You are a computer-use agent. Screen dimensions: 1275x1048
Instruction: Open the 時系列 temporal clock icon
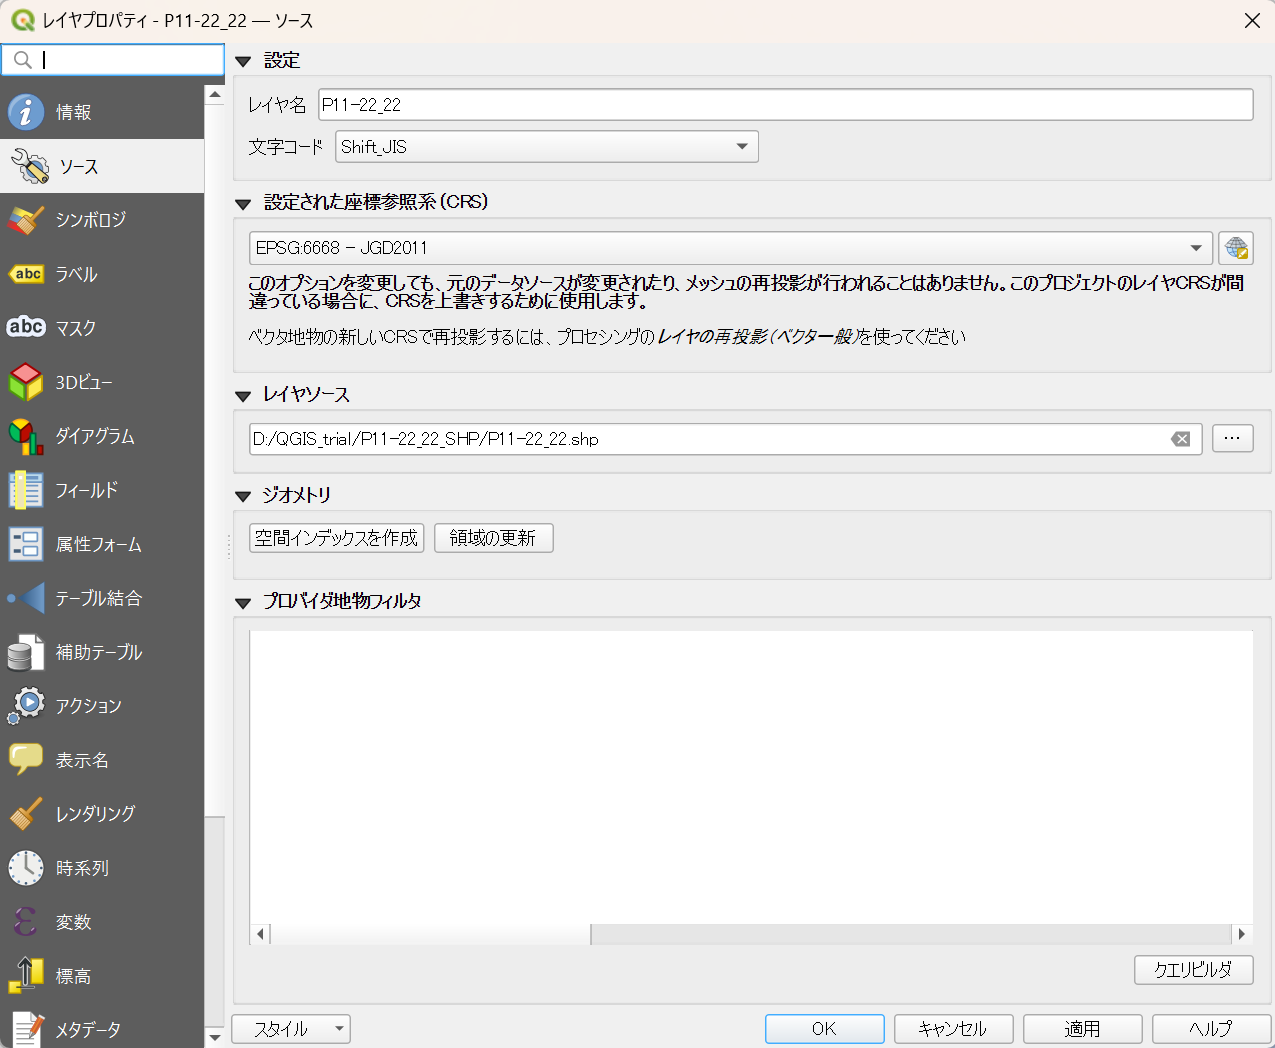pos(26,868)
